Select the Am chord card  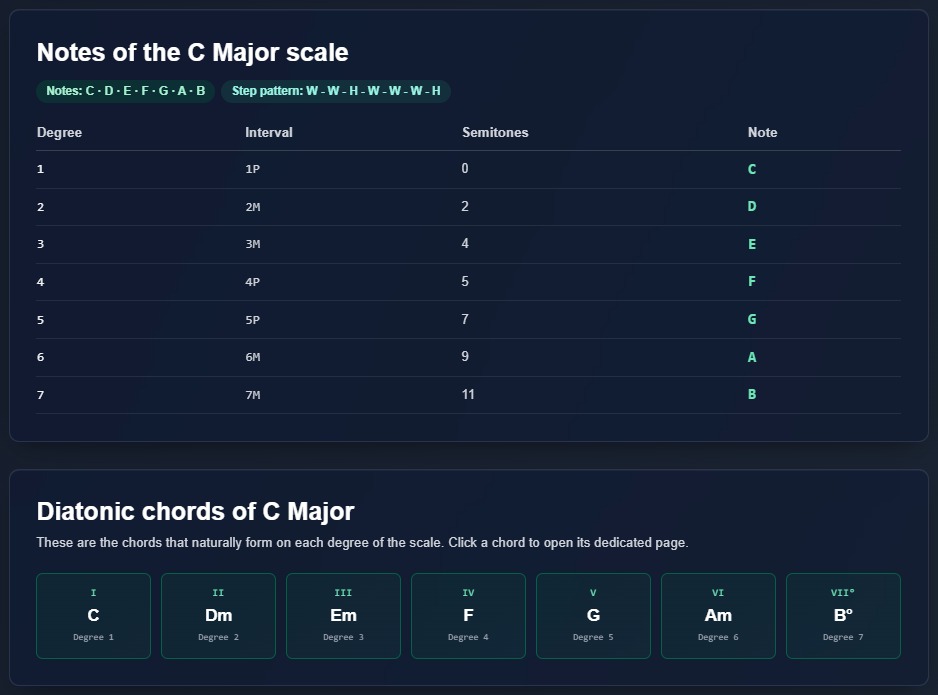coord(718,615)
